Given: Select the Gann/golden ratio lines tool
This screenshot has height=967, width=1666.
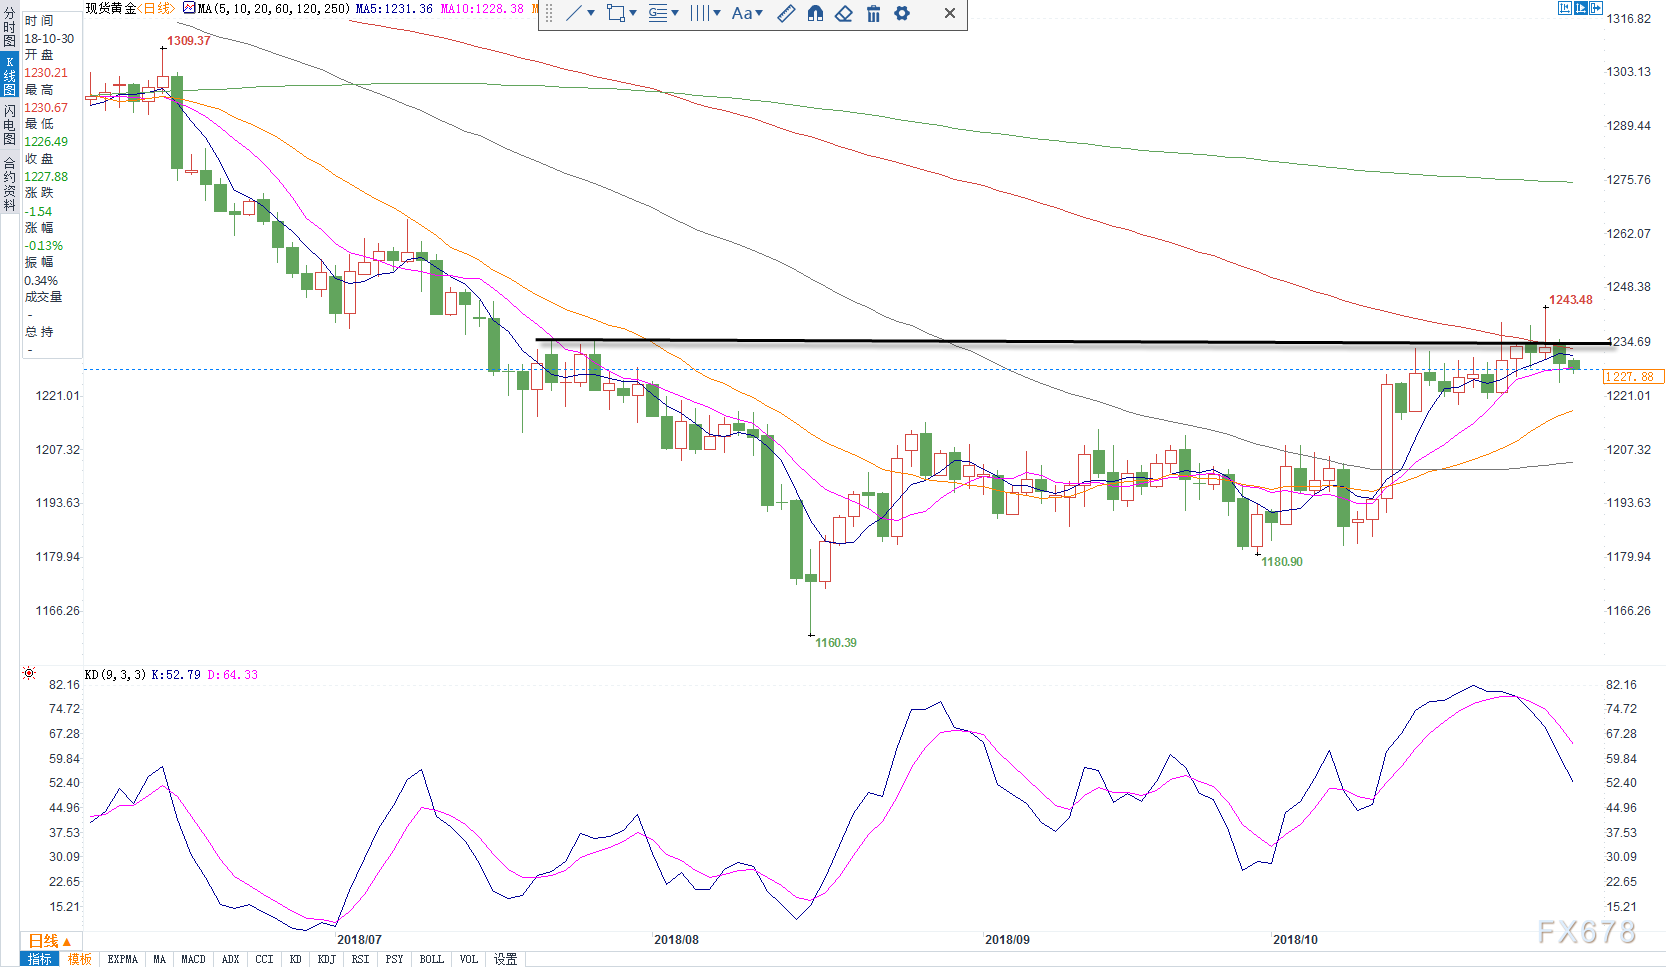Looking at the screenshot, I should [x=658, y=13].
